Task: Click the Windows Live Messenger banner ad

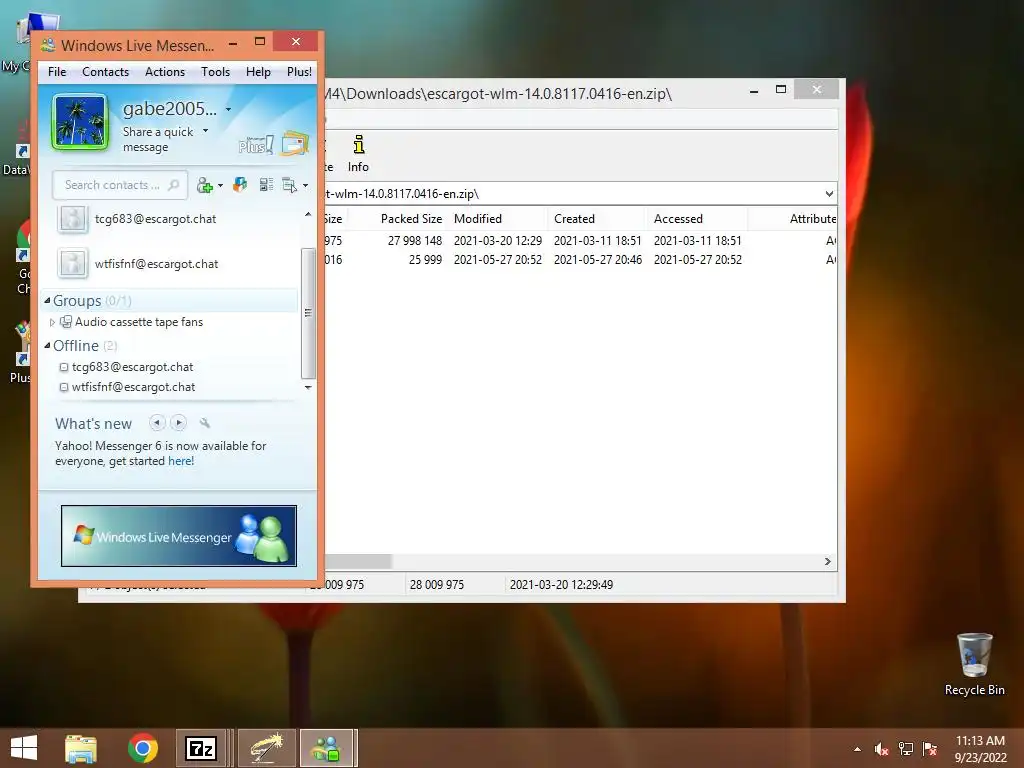Action: pyautogui.click(x=179, y=536)
